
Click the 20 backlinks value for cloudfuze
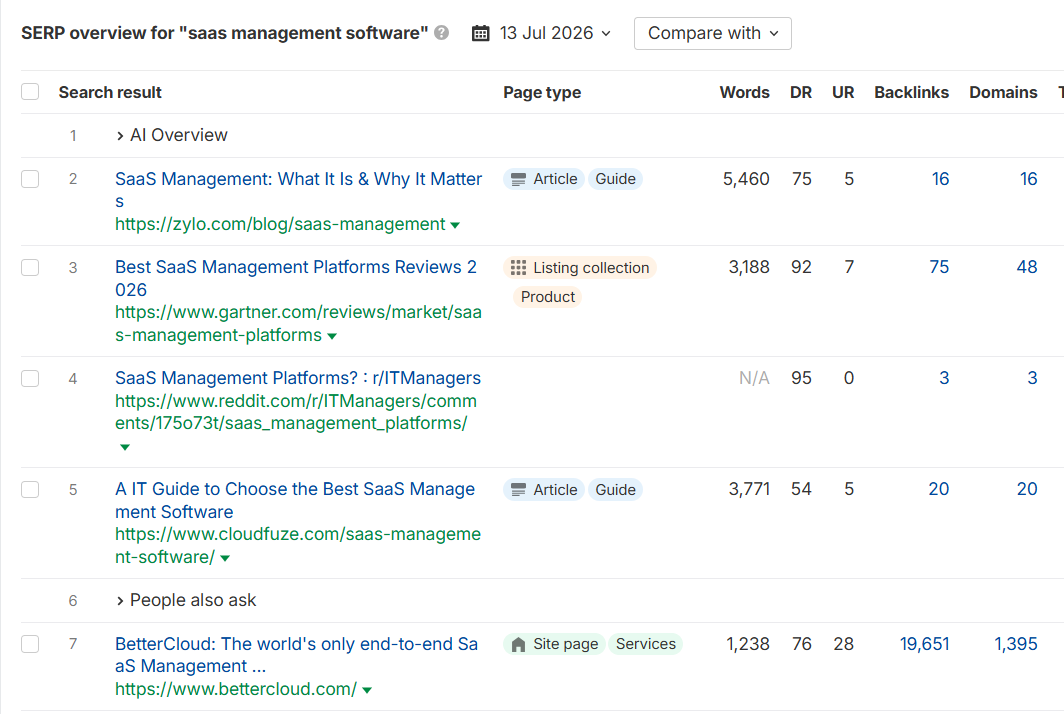pos(938,489)
